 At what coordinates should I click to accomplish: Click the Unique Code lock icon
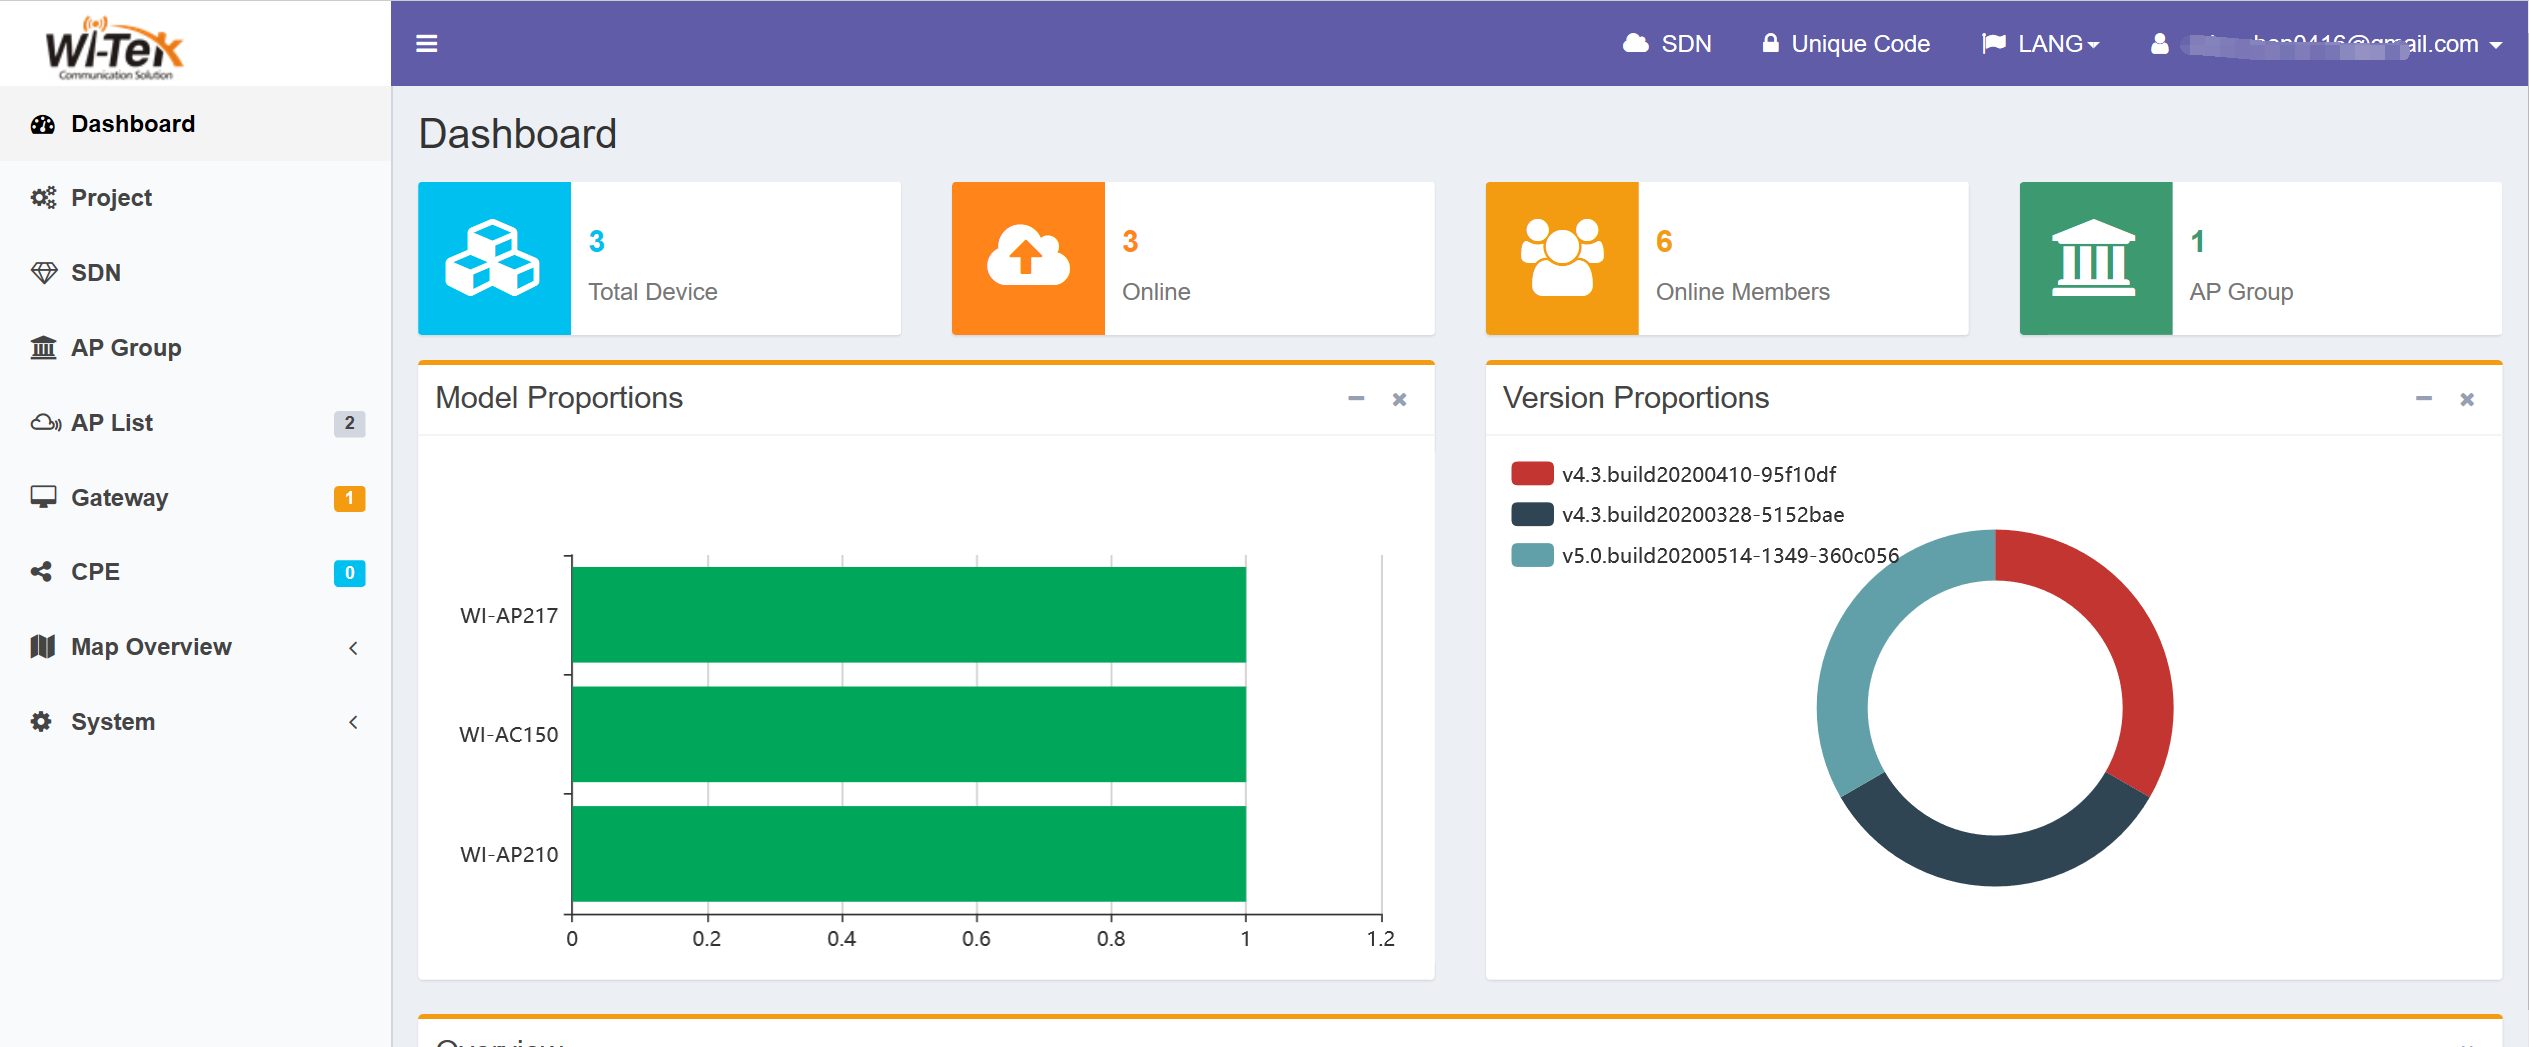pos(1770,43)
